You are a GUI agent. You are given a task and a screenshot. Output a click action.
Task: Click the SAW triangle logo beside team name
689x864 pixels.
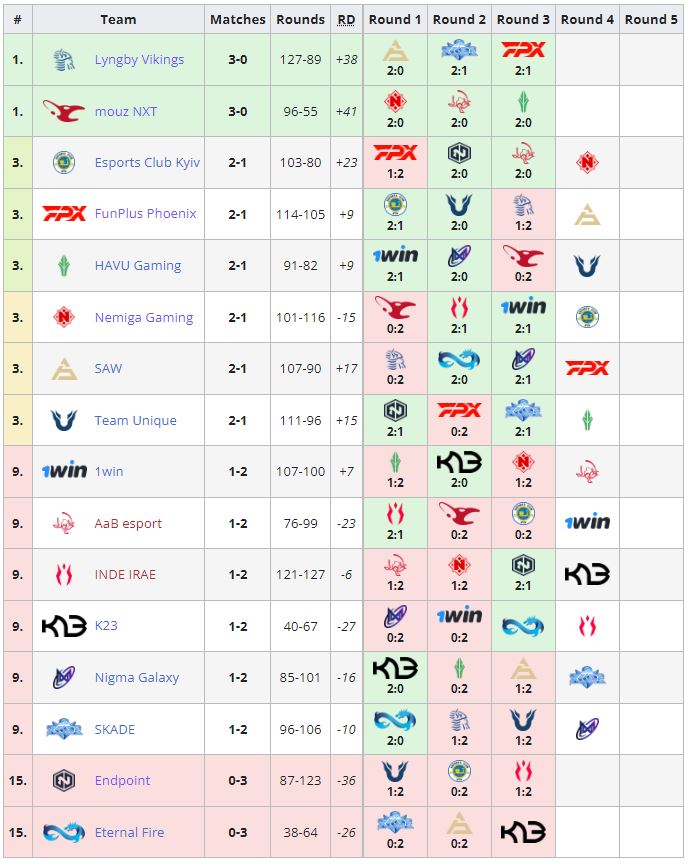coord(64,369)
